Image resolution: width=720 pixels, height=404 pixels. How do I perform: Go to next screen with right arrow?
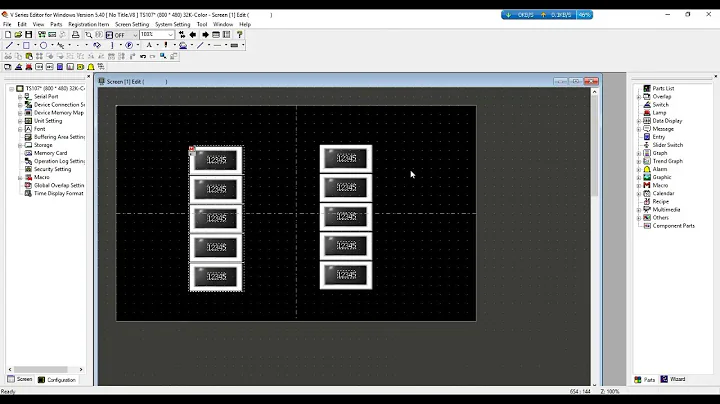(x=205, y=34)
